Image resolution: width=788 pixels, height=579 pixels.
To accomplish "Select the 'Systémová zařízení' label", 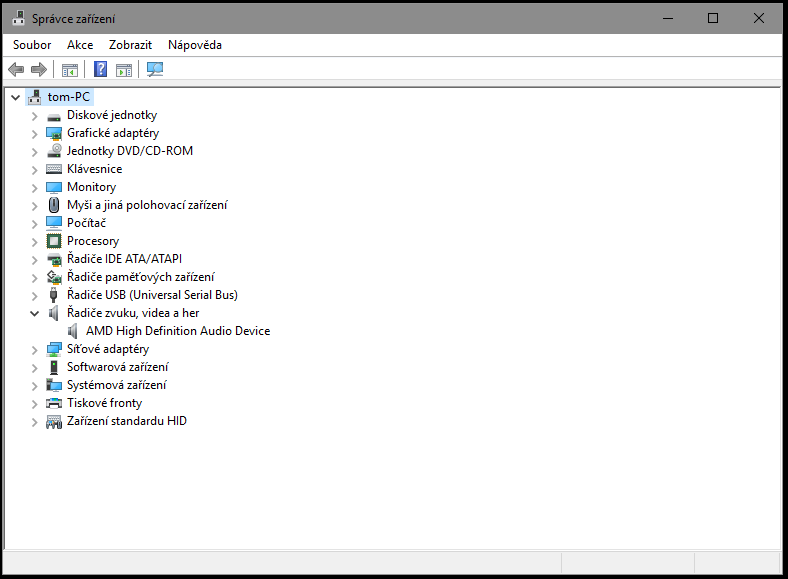I will click(117, 385).
